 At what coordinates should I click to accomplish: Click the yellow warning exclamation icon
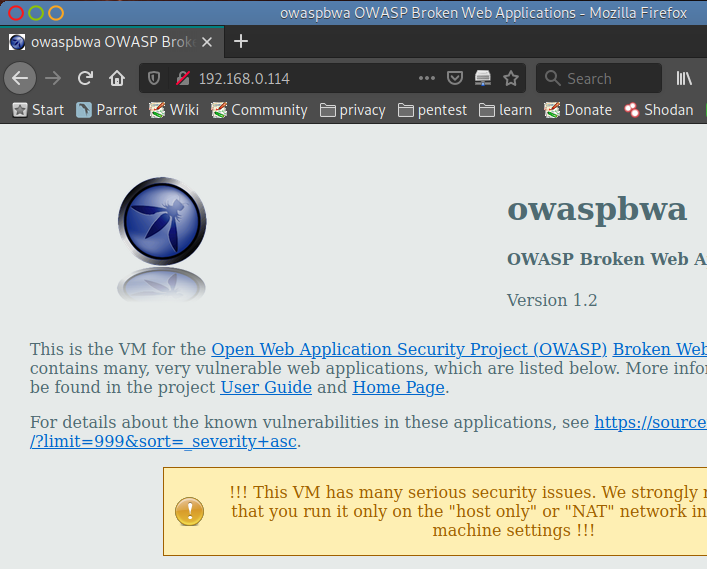[189, 511]
